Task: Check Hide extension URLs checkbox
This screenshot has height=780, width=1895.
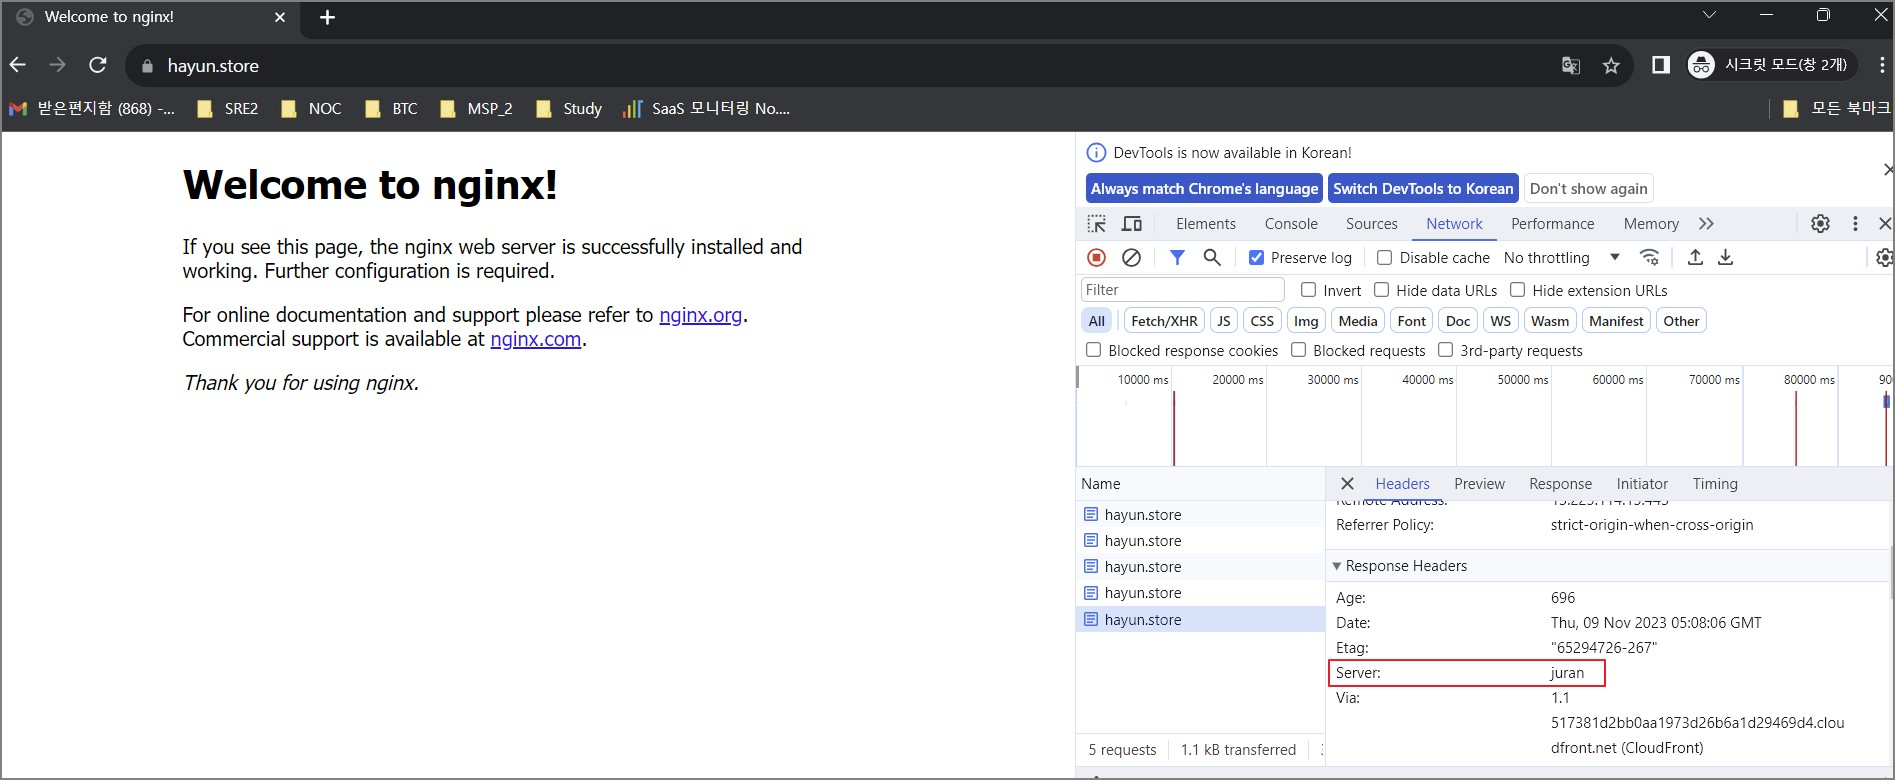Action: (1517, 290)
